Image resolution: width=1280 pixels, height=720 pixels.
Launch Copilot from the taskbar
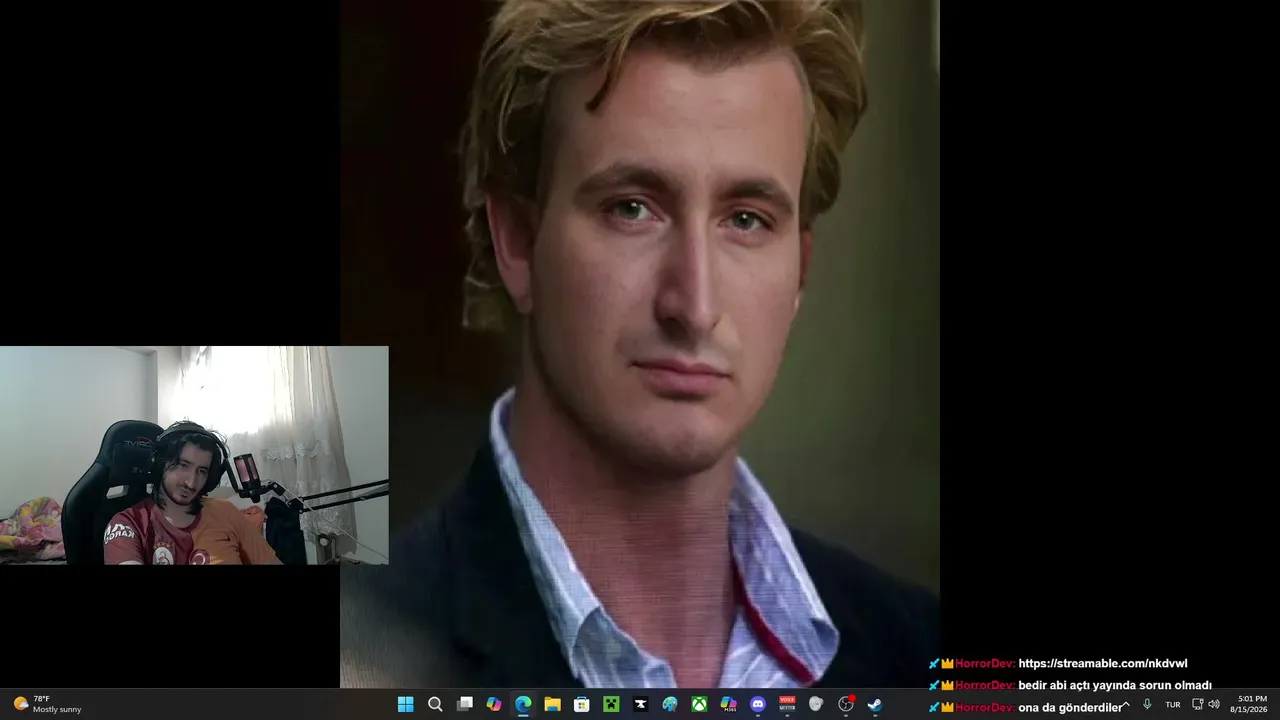493,704
